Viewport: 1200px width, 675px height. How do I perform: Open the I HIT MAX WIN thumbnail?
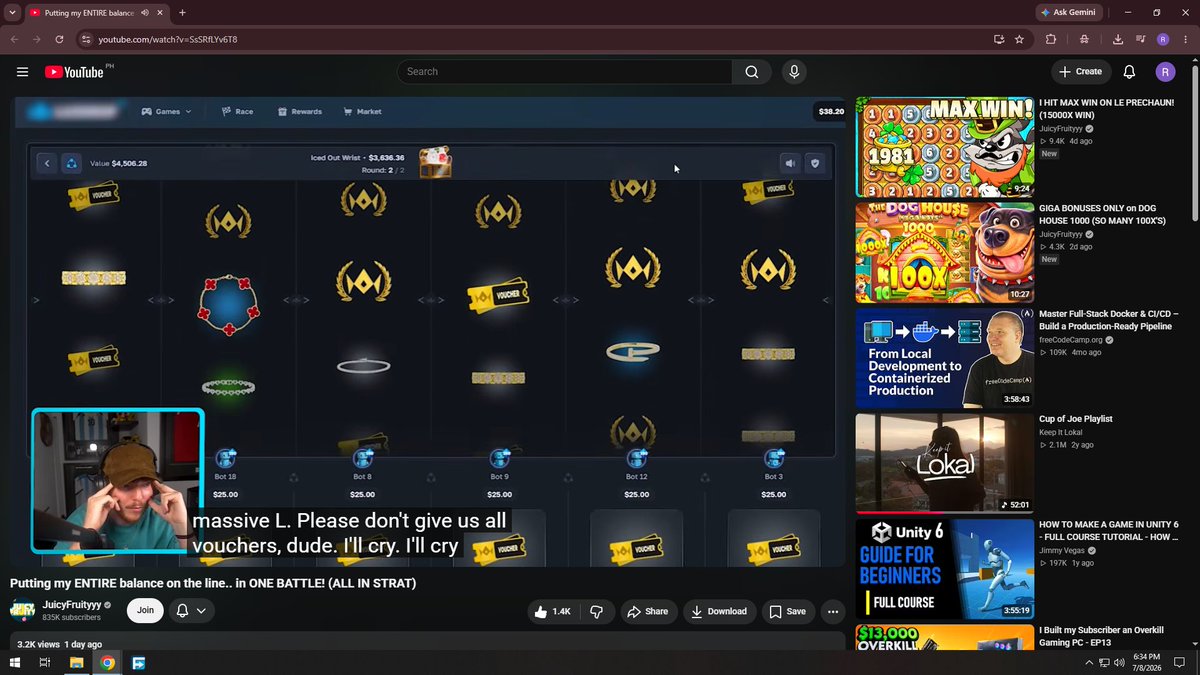click(945, 147)
